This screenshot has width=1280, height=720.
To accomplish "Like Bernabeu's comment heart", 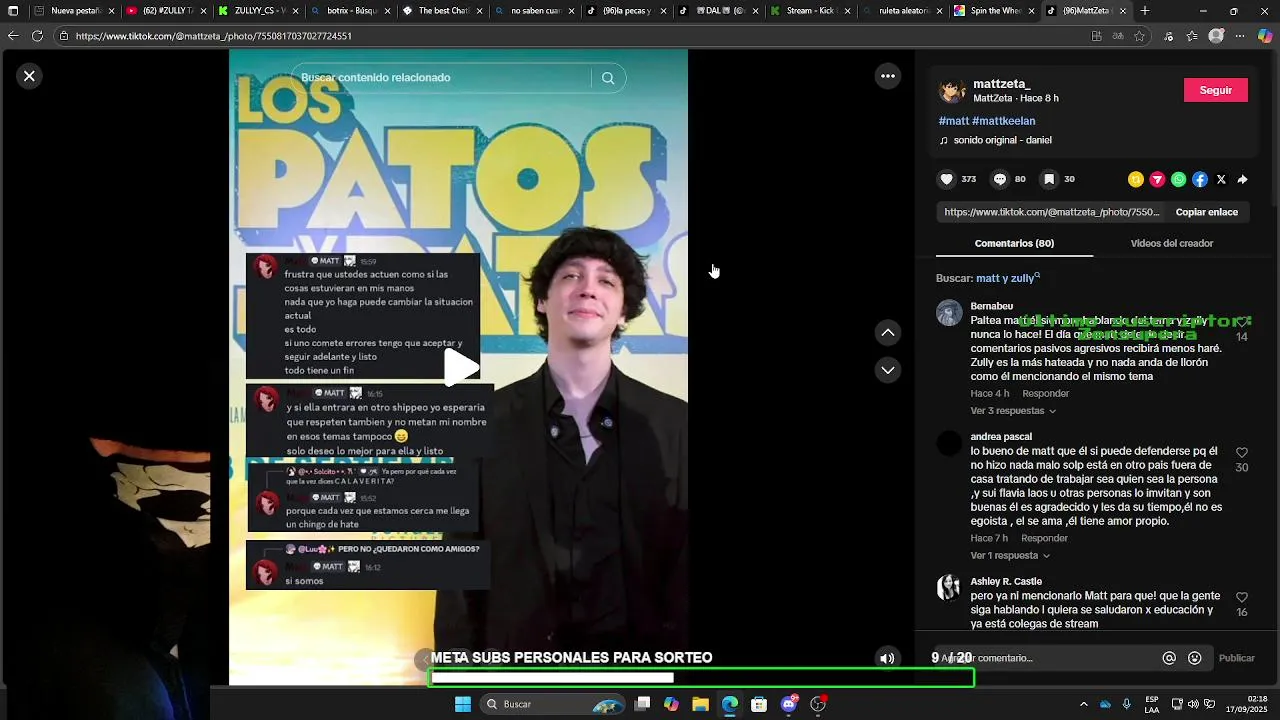I will click(x=1241, y=322).
